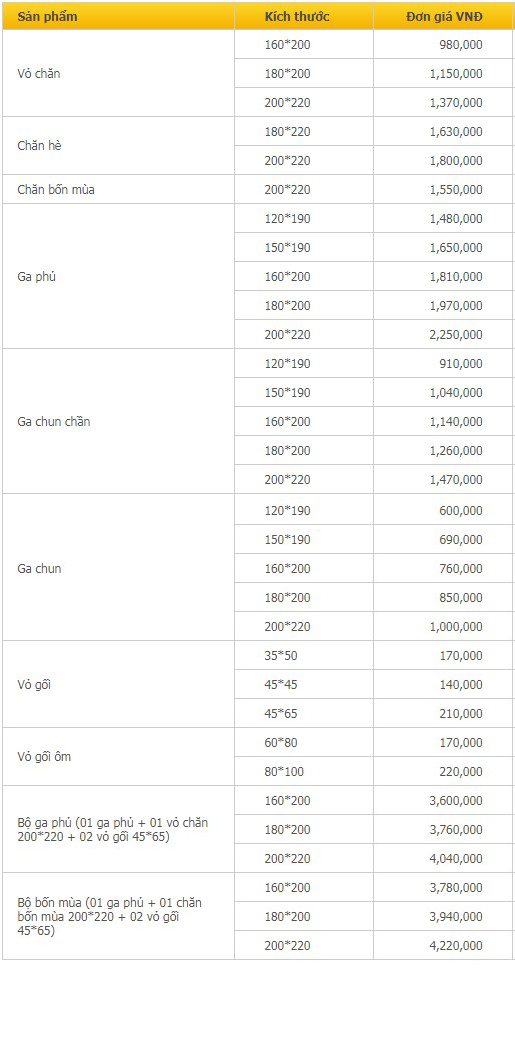515x1062 pixels.
Task: Click the Kích thước column header
Action: 304,16
